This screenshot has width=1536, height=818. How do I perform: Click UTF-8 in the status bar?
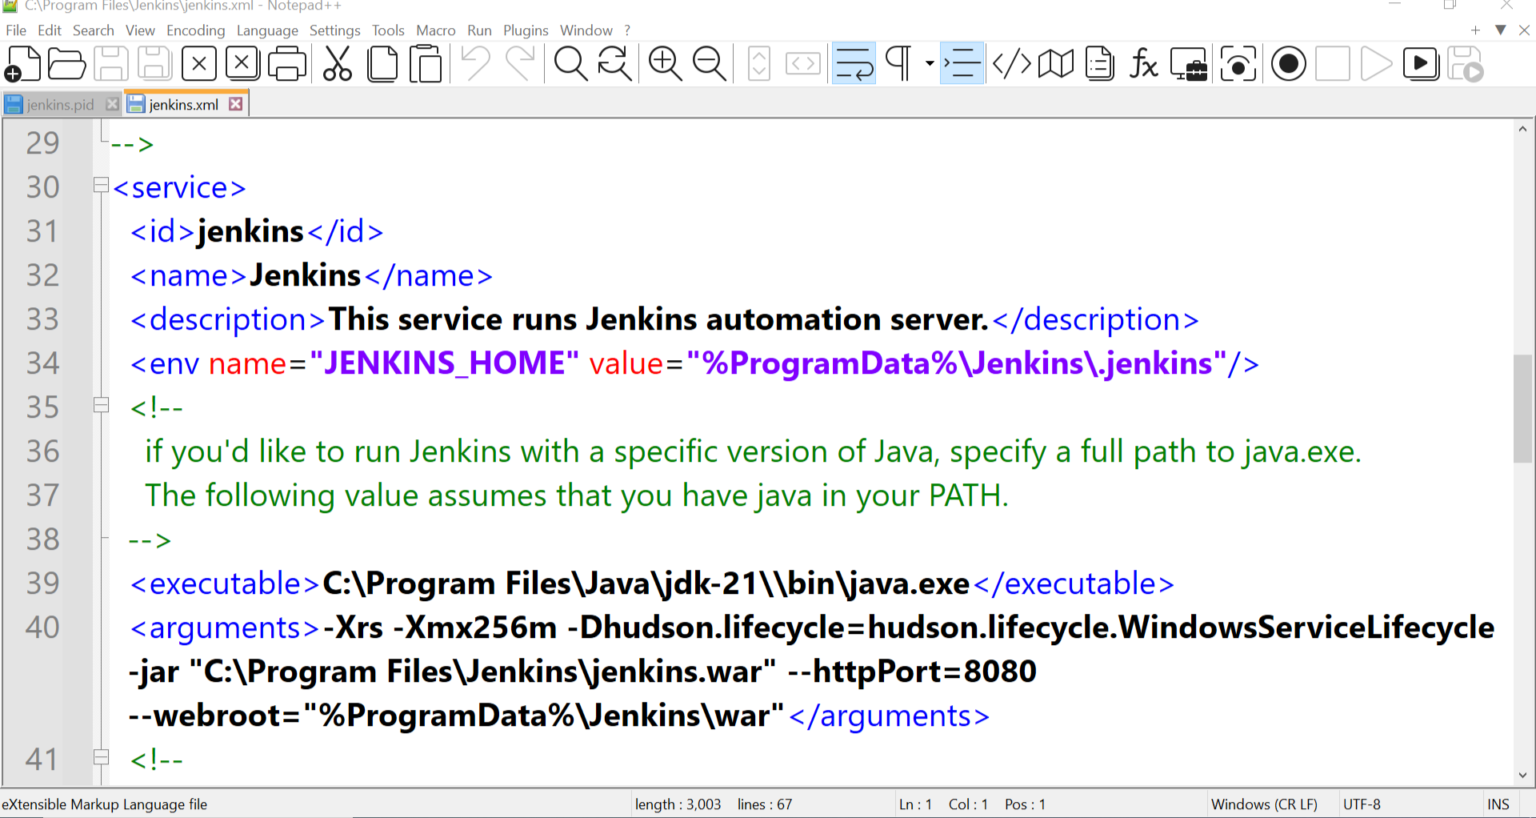coord(1361,804)
